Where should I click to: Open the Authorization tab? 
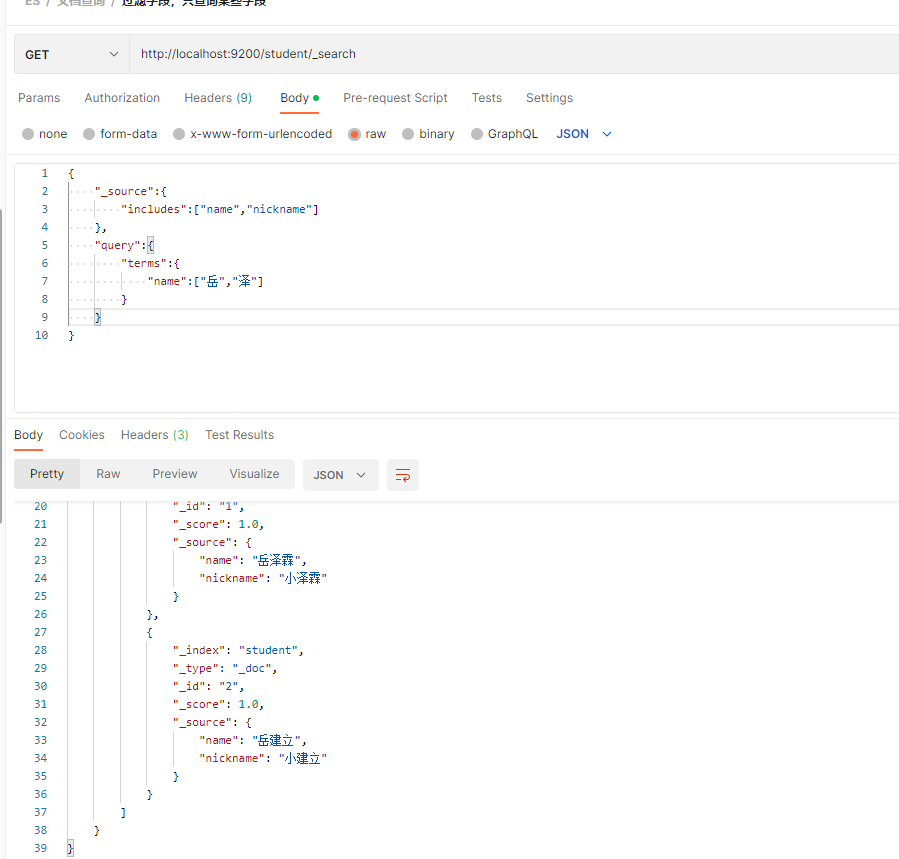point(122,98)
